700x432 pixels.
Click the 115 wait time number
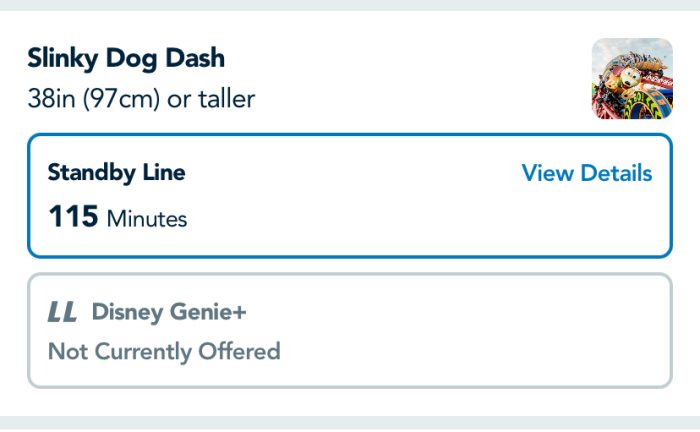[73, 217]
